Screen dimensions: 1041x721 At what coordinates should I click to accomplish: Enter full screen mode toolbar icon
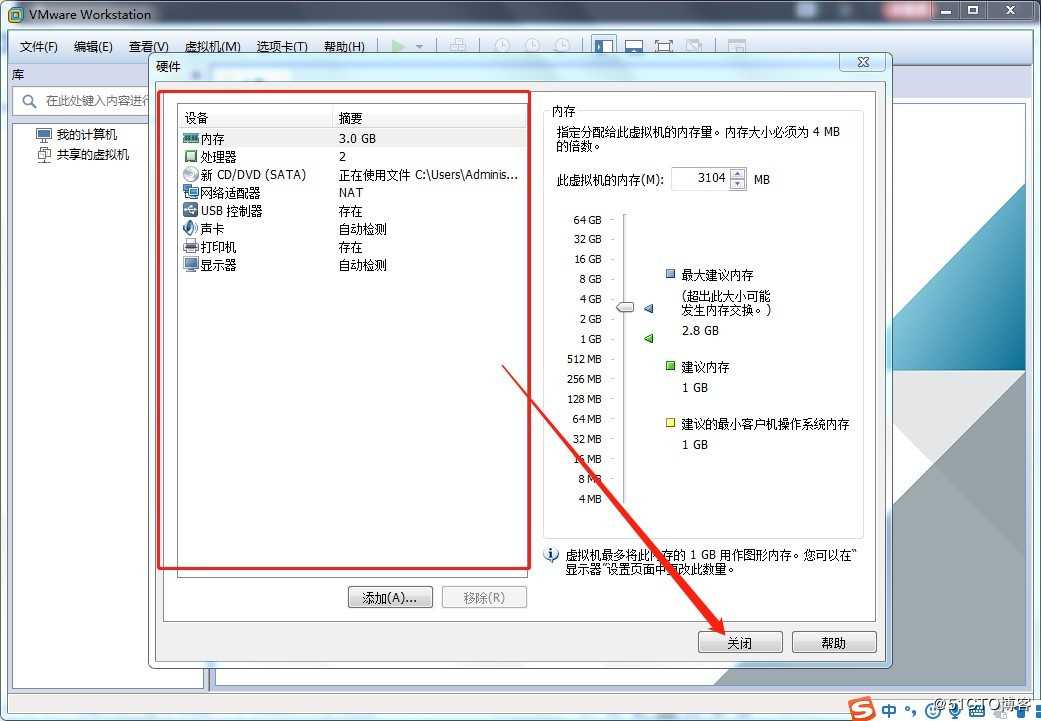click(664, 46)
